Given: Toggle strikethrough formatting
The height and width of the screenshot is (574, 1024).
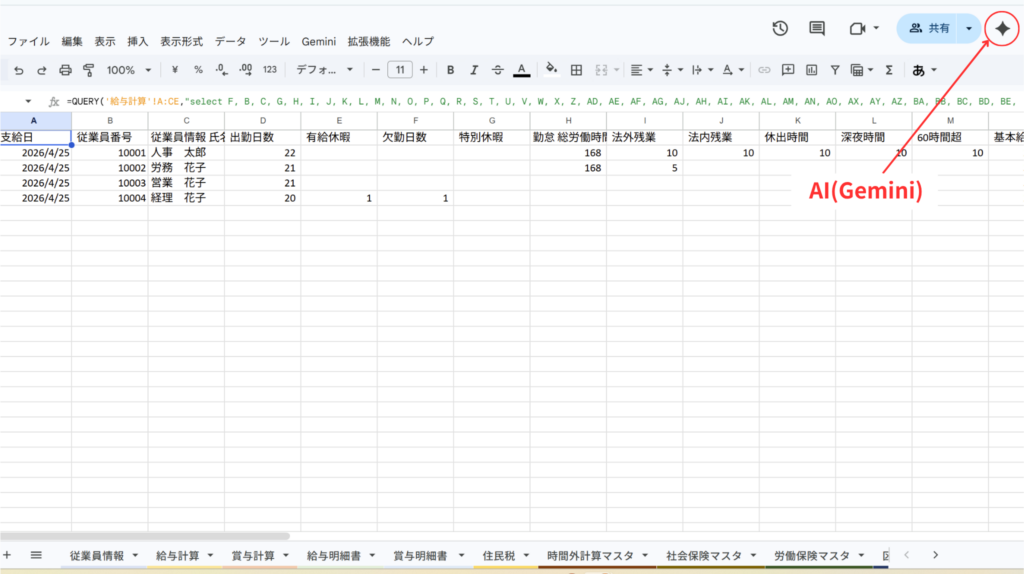Looking at the screenshot, I should pyautogui.click(x=497, y=70).
